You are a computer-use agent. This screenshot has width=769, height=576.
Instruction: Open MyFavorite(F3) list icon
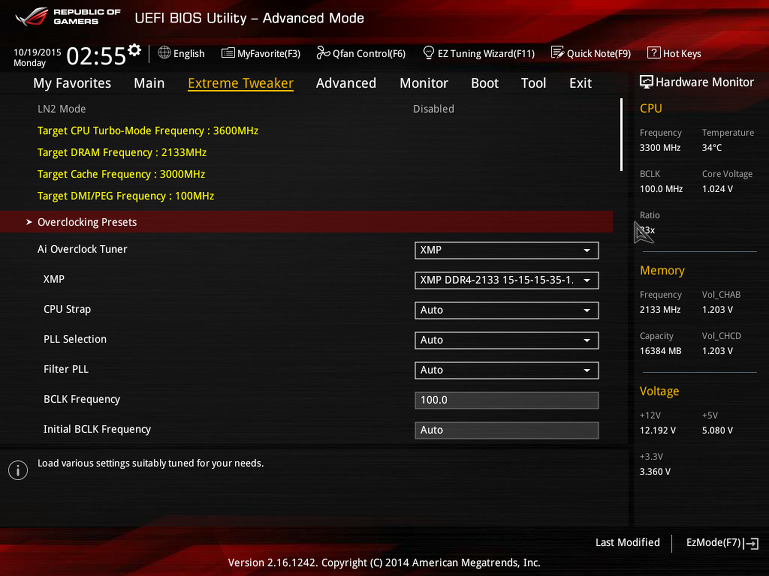228,53
